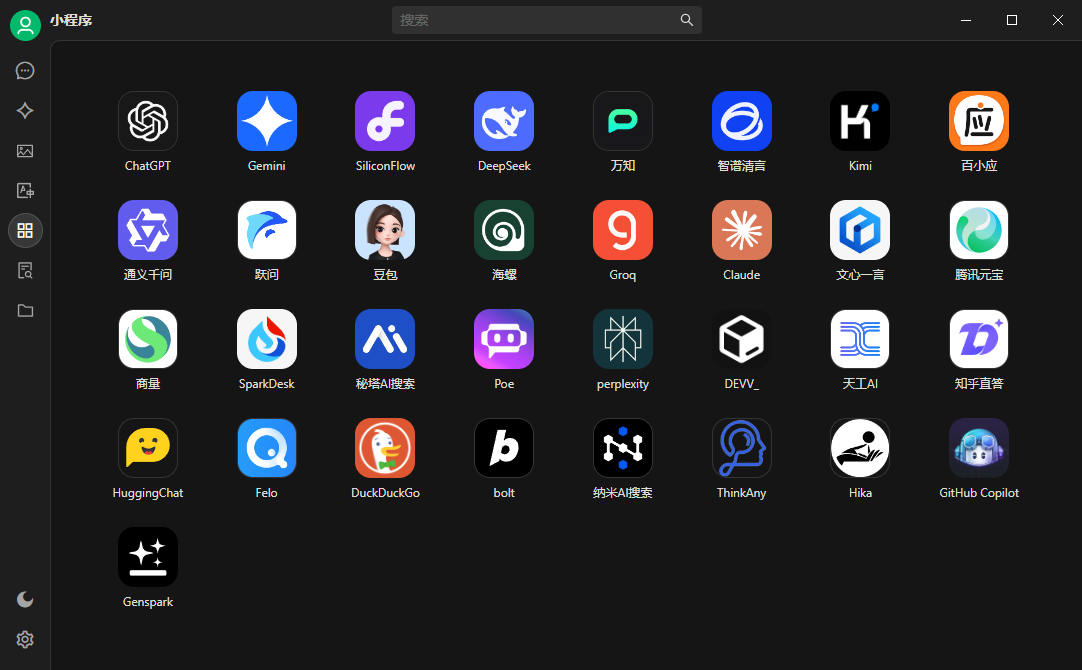The width and height of the screenshot is (1082, 670).
Task: Launch the 腾讯元宝 mini app
Action: click(x=978, y=230)
